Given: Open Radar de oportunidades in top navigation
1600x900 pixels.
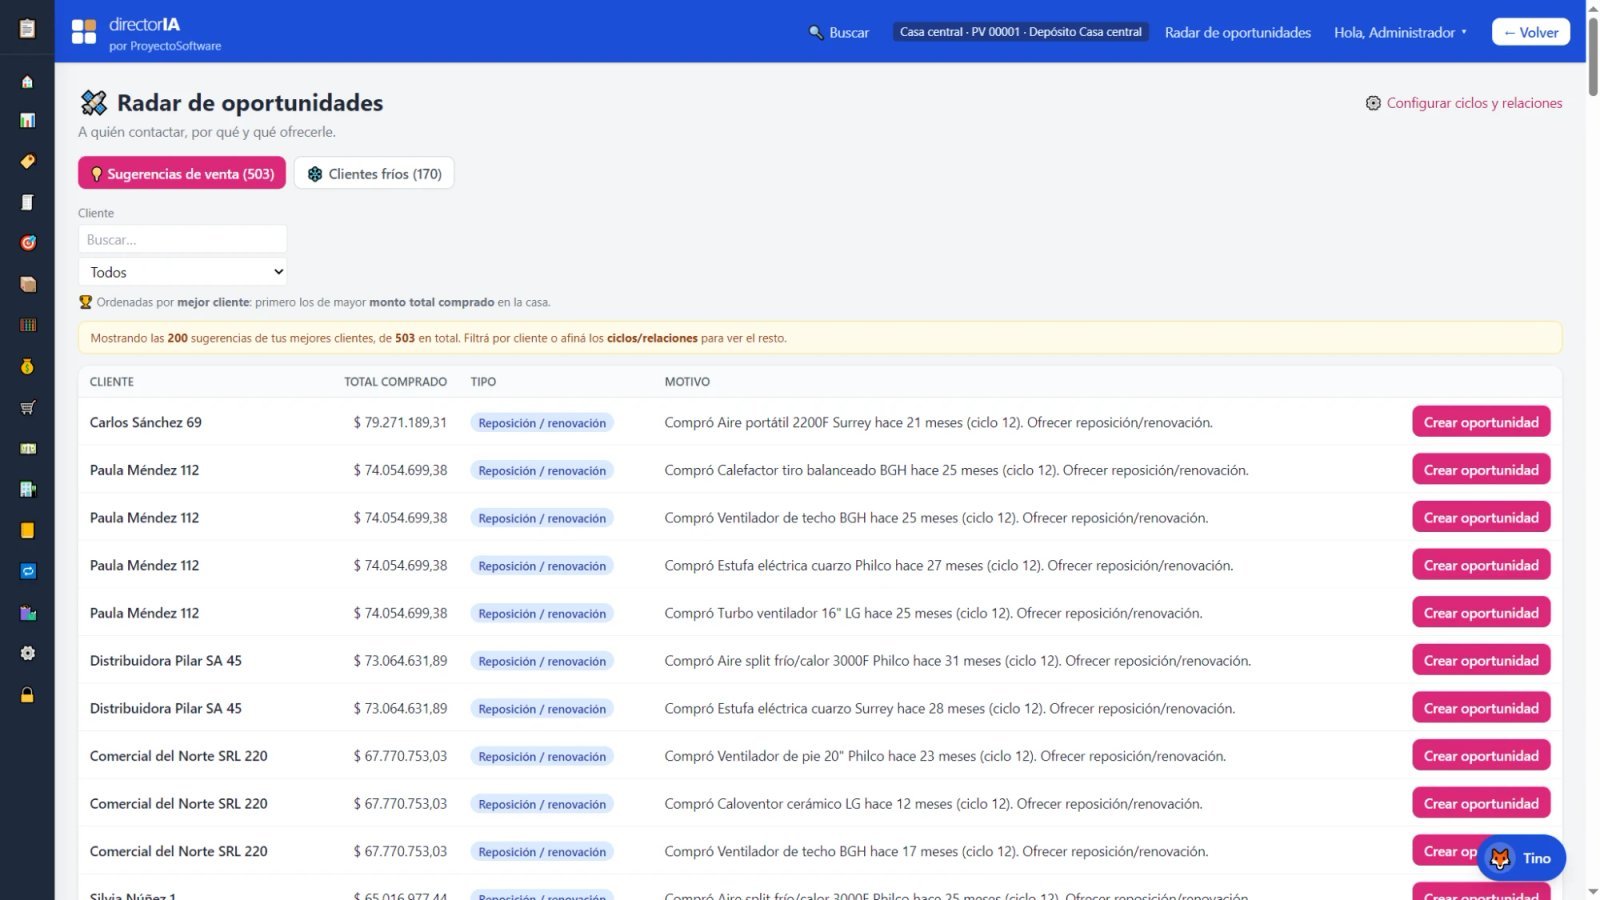Looking at the screenshot, I should click(1237, 32).
